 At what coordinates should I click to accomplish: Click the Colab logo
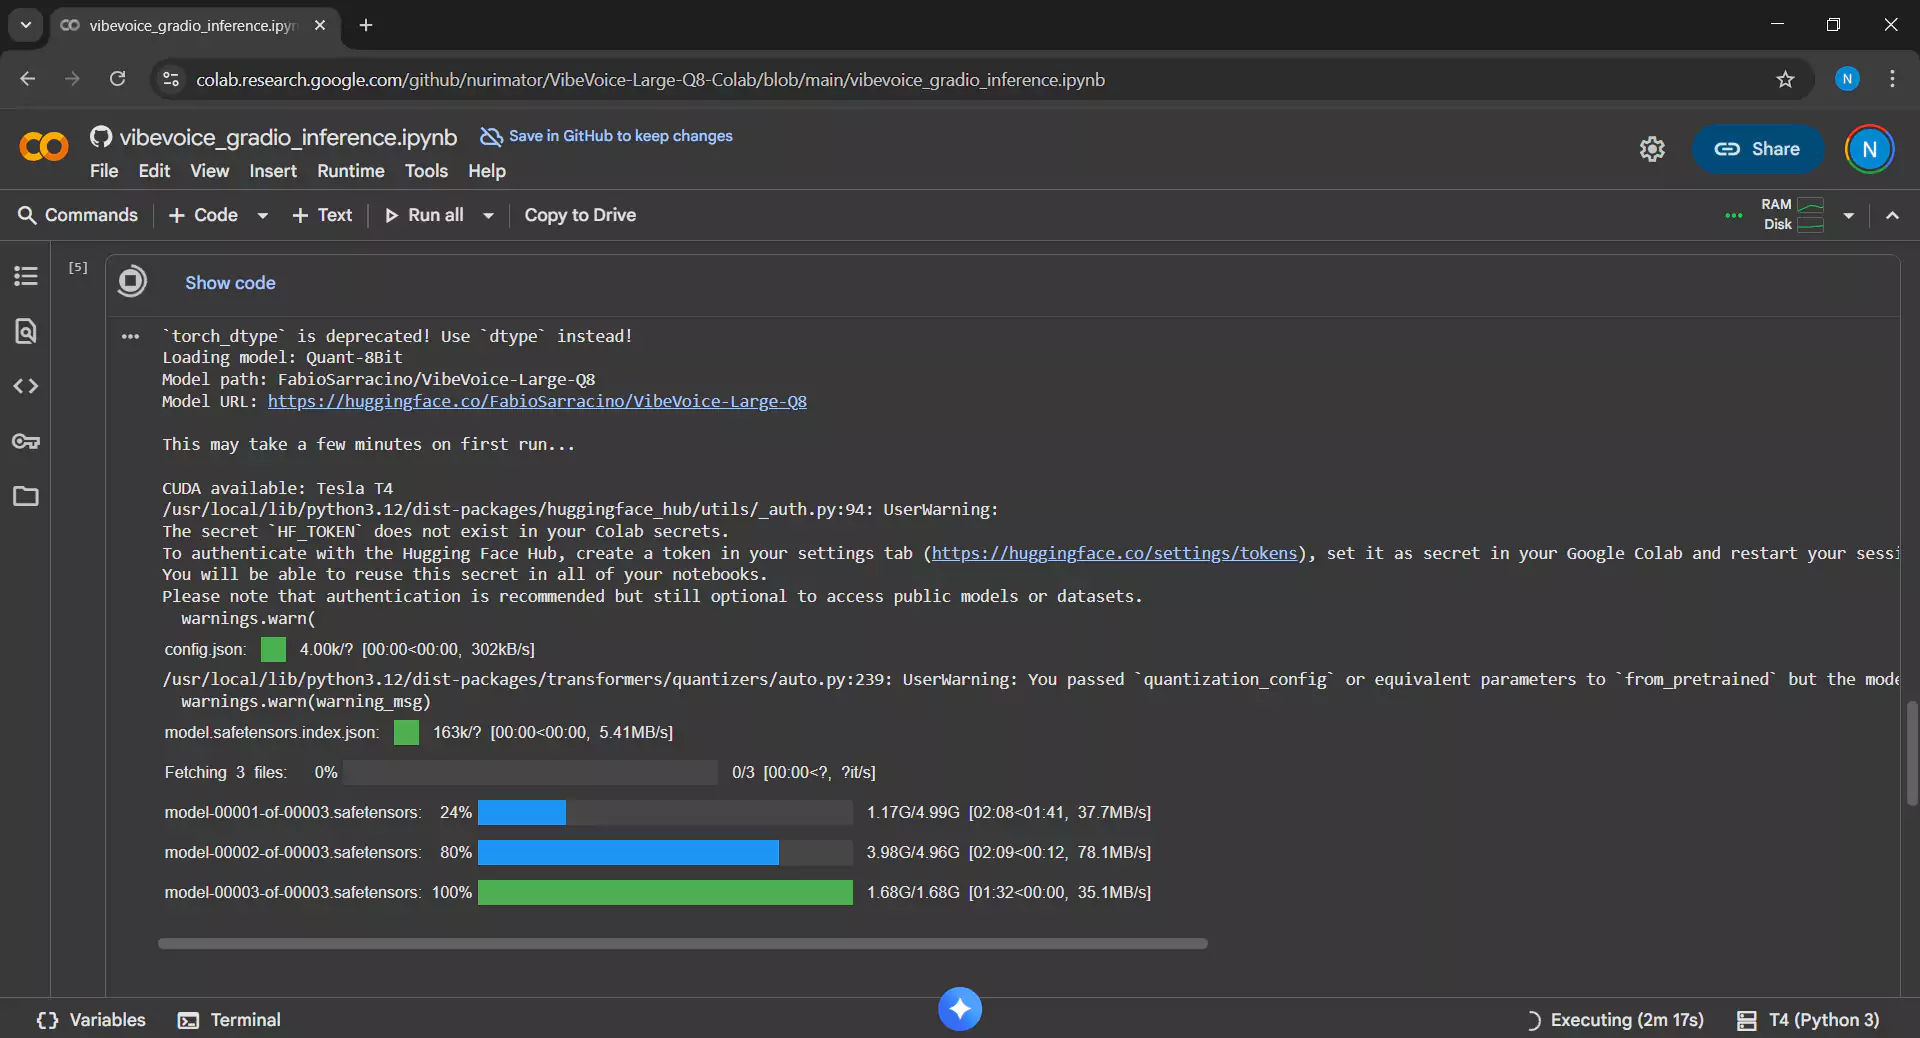(42, 147)
